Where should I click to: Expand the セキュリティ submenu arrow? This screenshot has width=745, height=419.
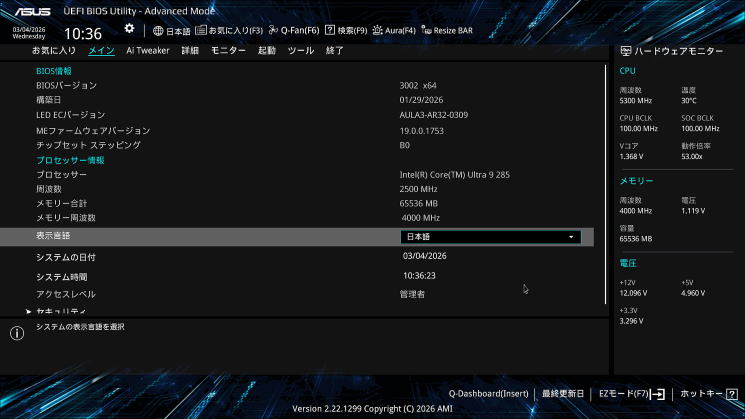[x=29, y=312]
